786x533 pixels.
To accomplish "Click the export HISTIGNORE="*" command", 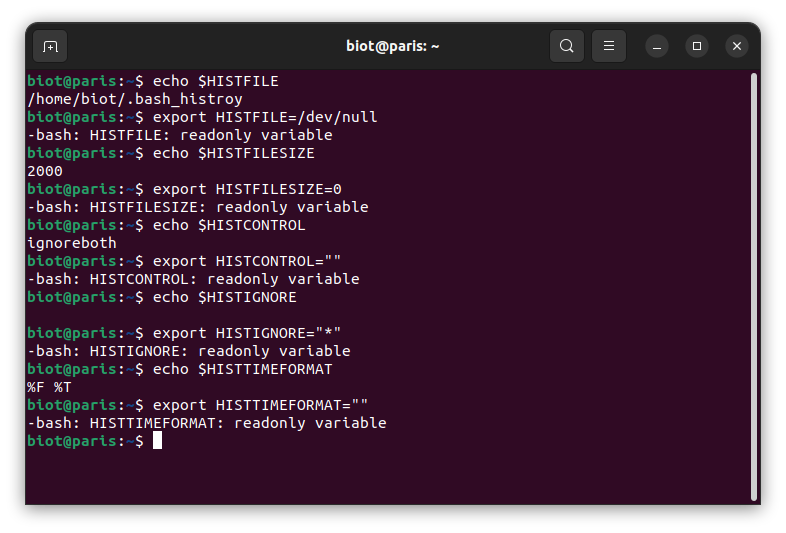I will coord(247,333).
